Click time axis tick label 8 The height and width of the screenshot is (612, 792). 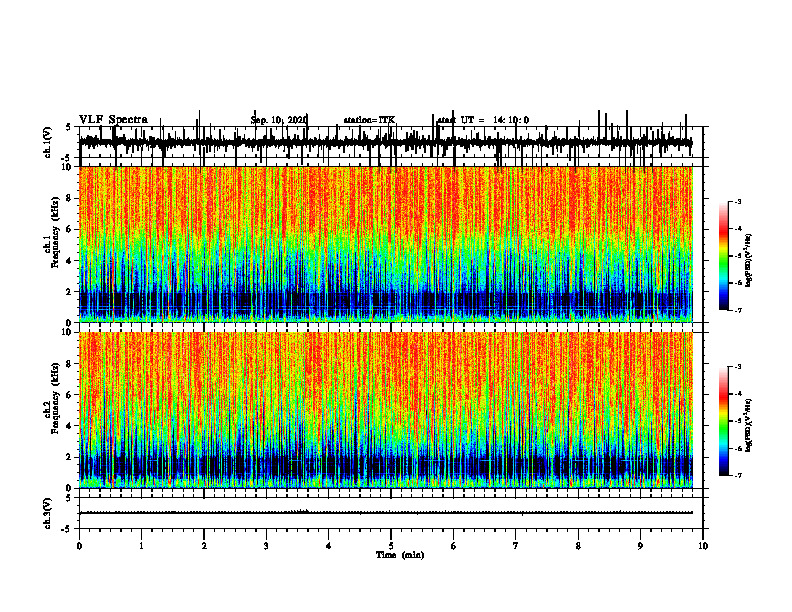tap(578, 546)
